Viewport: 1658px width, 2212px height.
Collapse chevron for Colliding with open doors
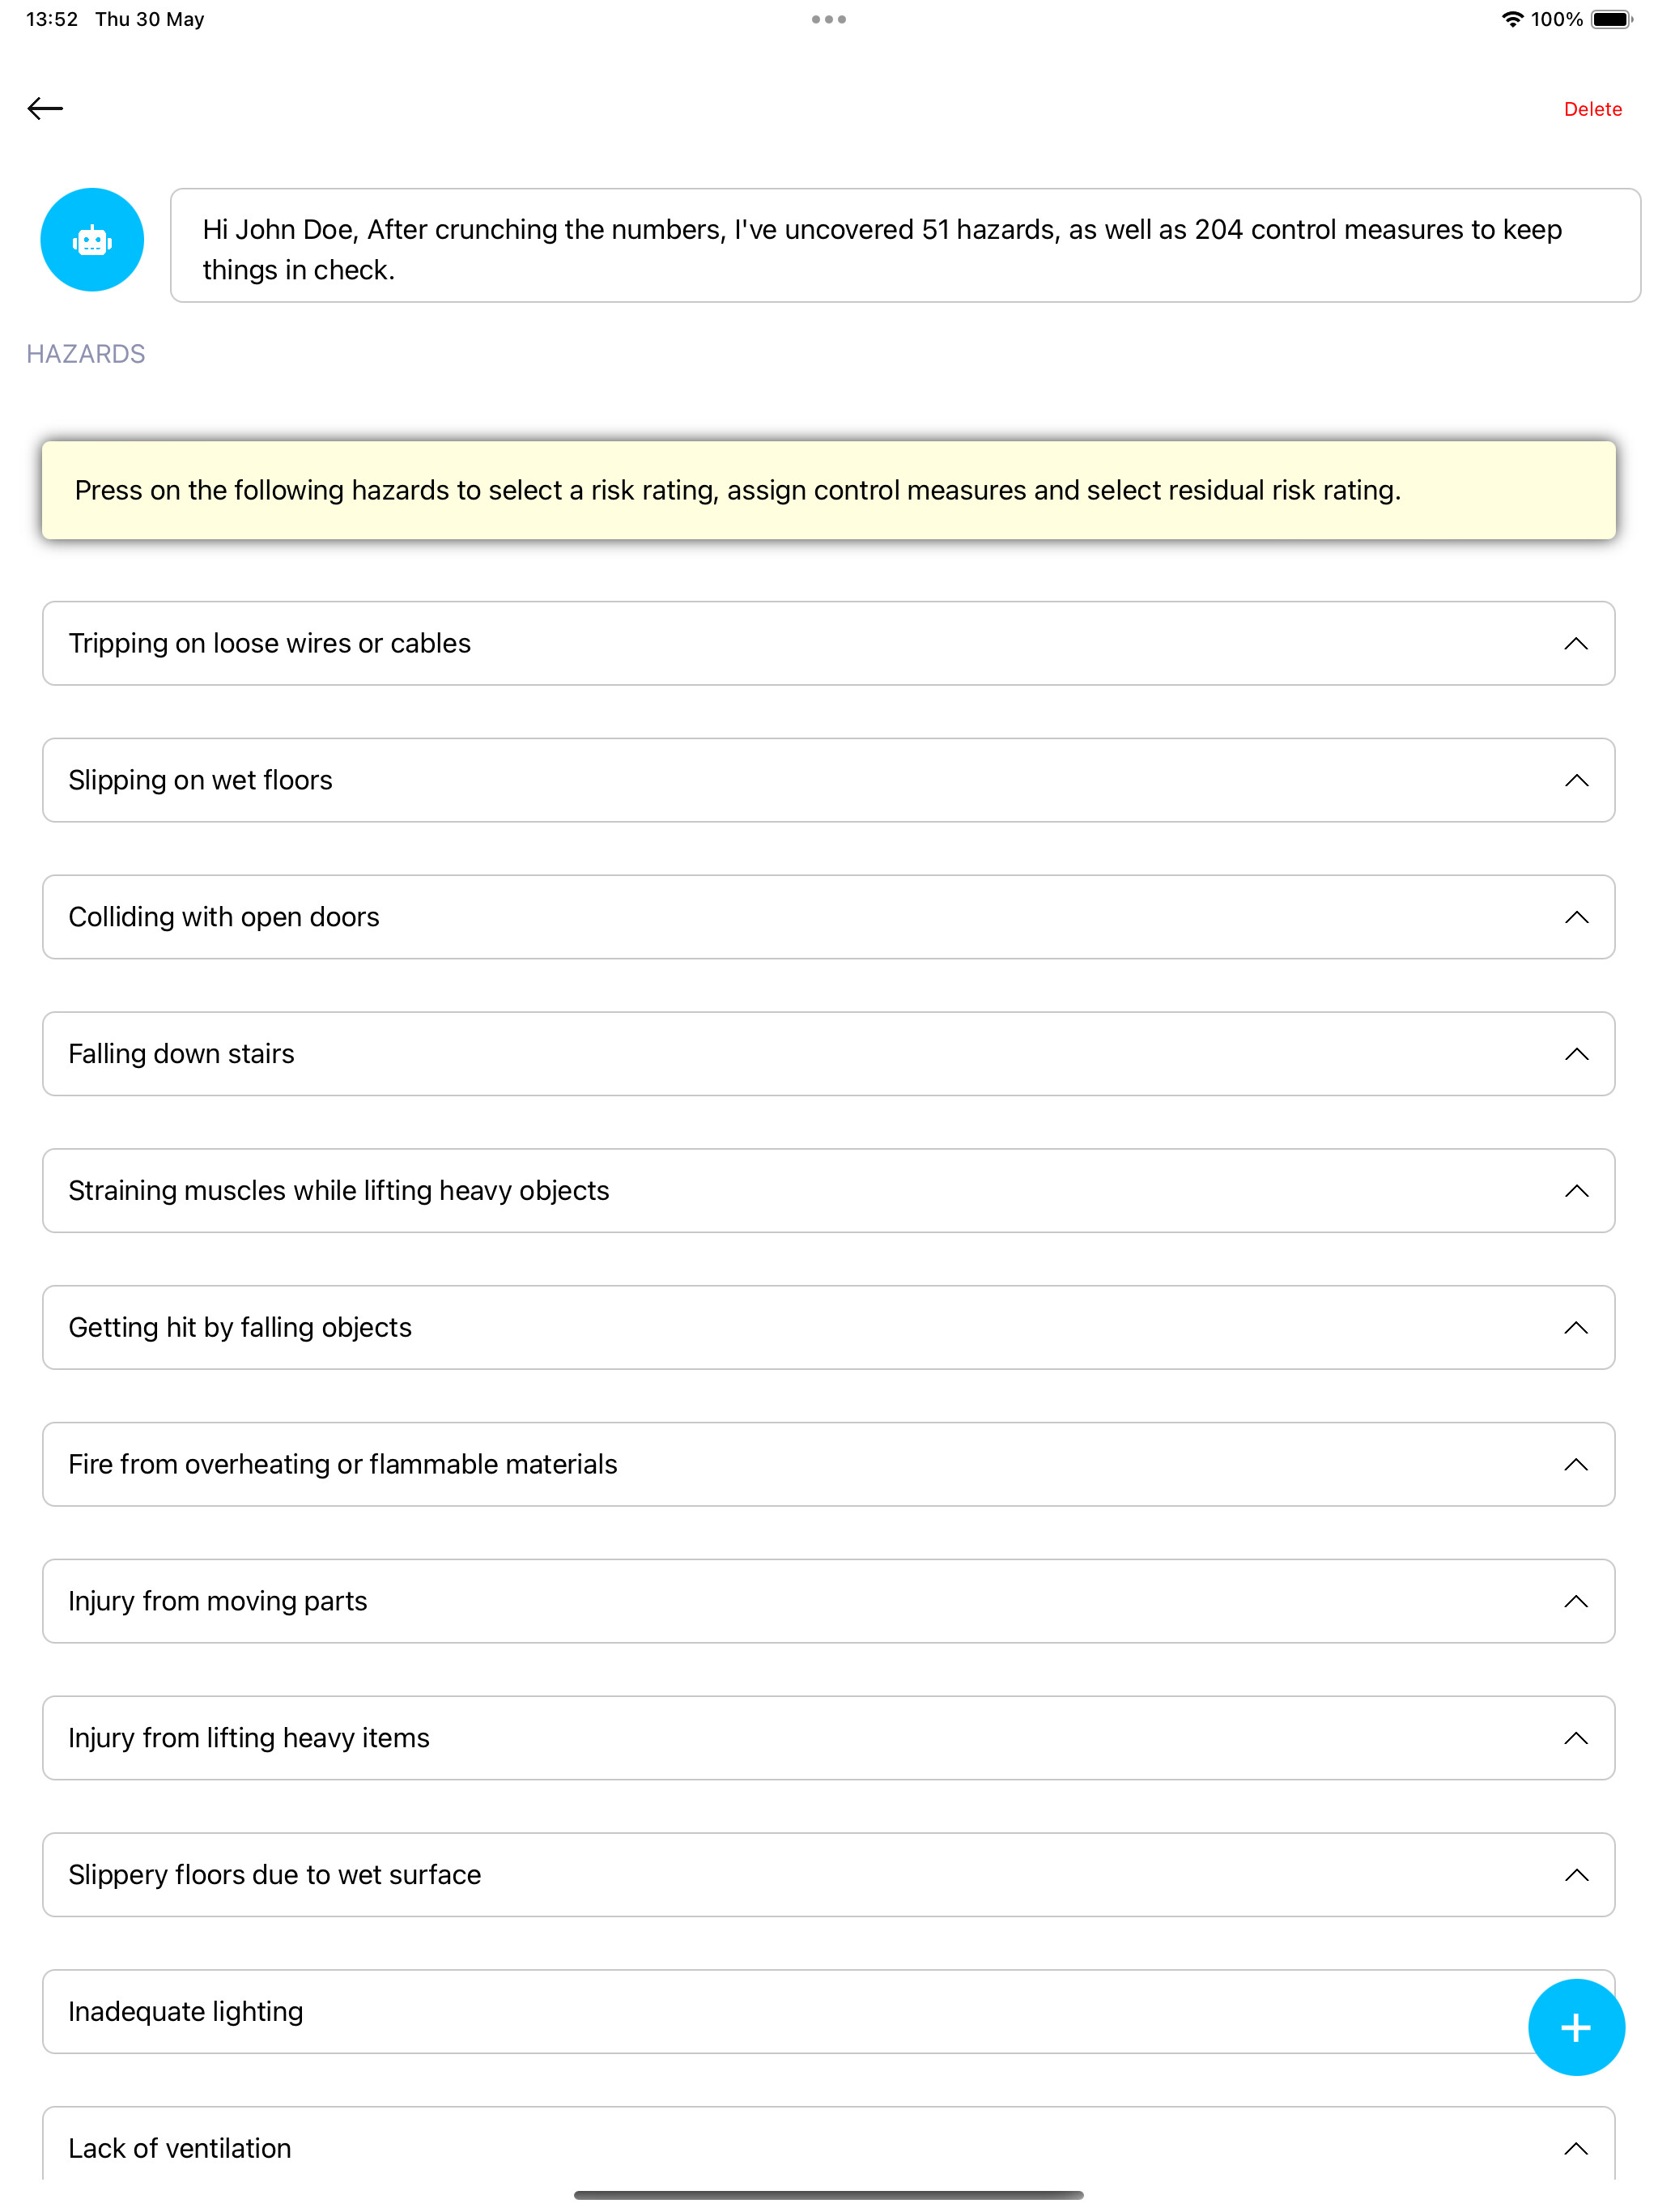pyautogui.click(x=1575, y=917)
